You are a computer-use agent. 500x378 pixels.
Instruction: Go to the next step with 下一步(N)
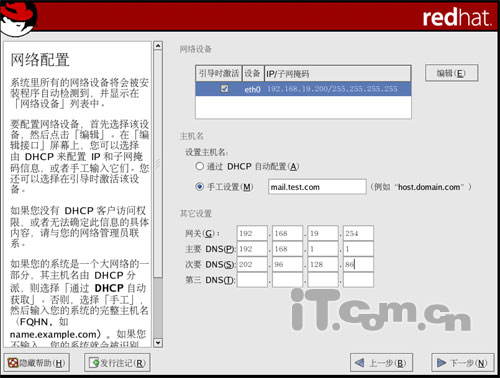point(463,362)
